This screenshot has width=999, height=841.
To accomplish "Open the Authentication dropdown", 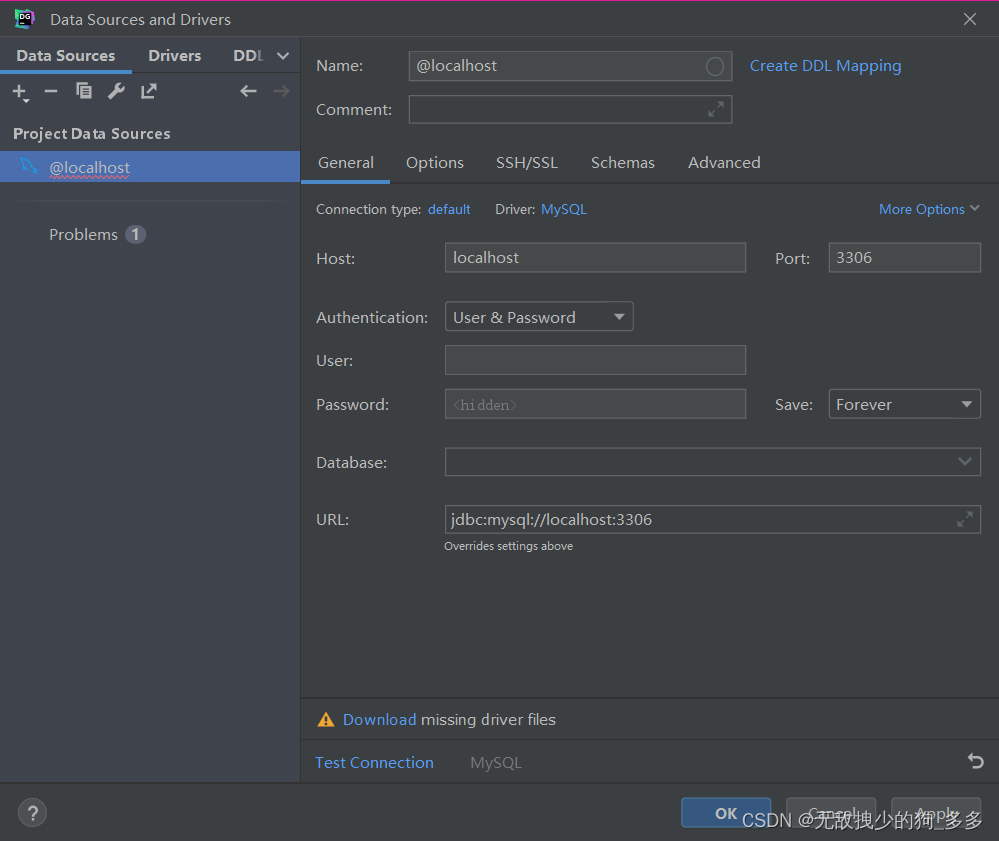I will [x=539, y=317].
